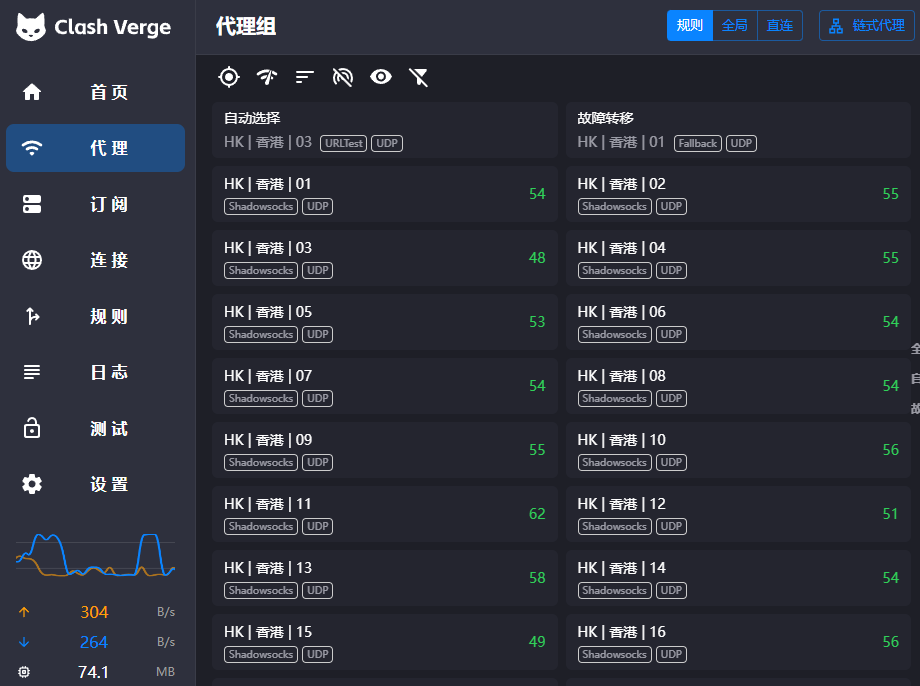Toggle the crossed-out filter icon
Image resolution: width=920 pixels, height=686 pixels.
click(418, 77)
